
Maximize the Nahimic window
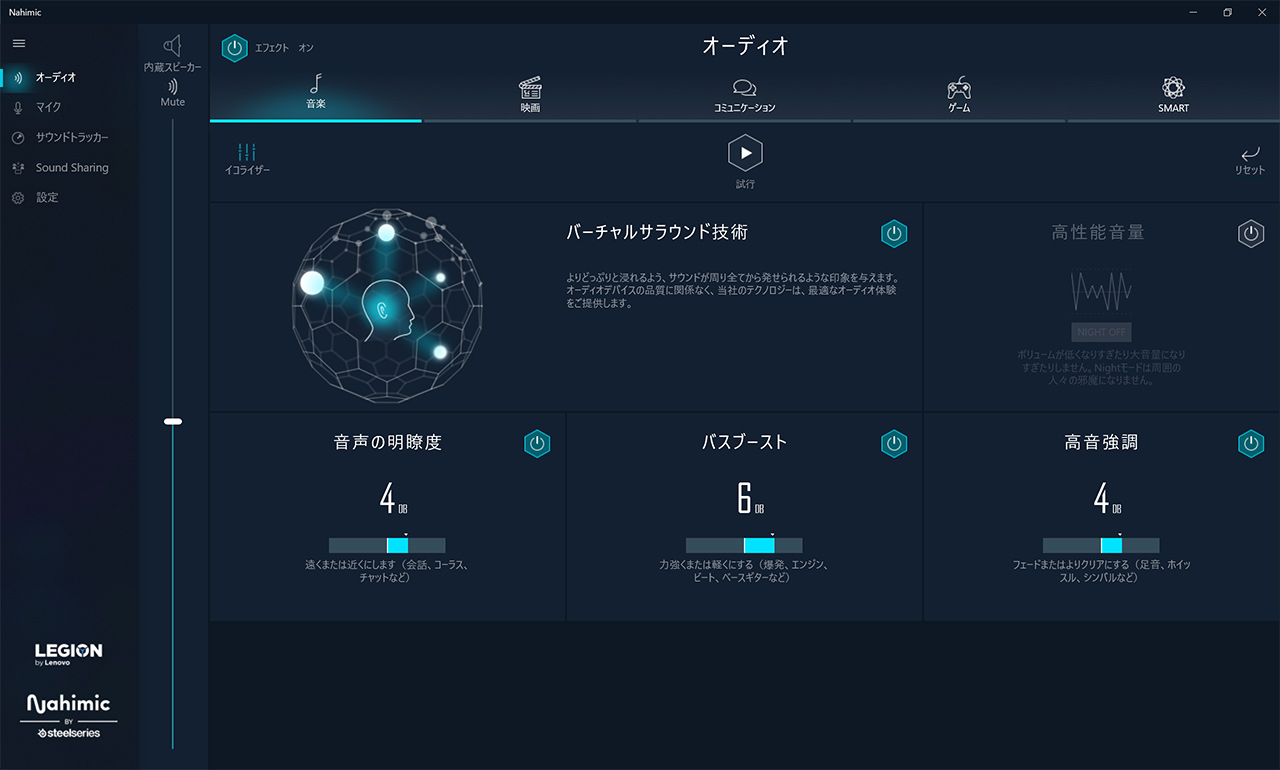(1227, 12)
